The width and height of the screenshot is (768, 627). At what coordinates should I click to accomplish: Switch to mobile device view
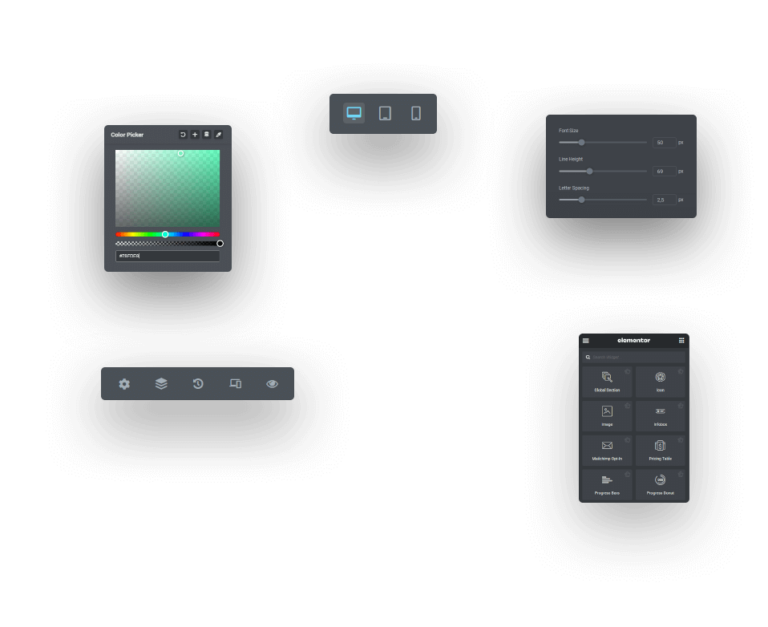click(416, 113)
